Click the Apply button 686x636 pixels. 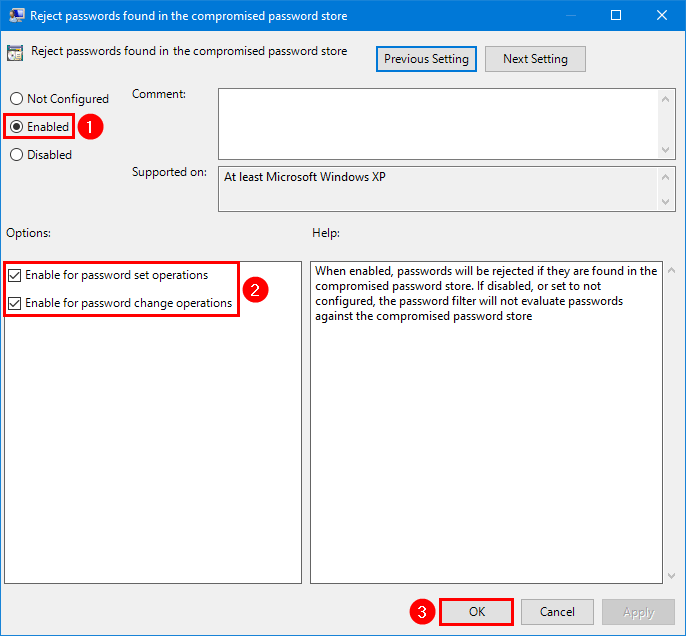click(638, 612)
